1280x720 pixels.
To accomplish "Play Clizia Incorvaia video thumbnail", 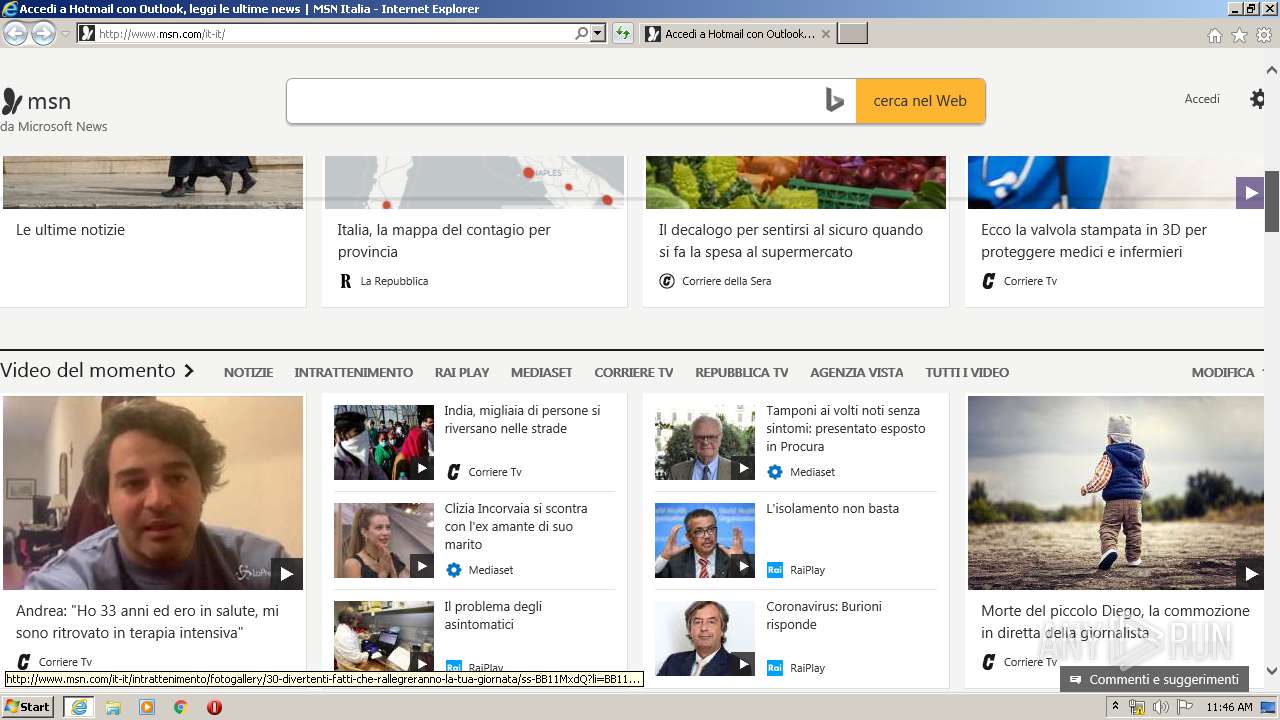I will click(384, 540).
